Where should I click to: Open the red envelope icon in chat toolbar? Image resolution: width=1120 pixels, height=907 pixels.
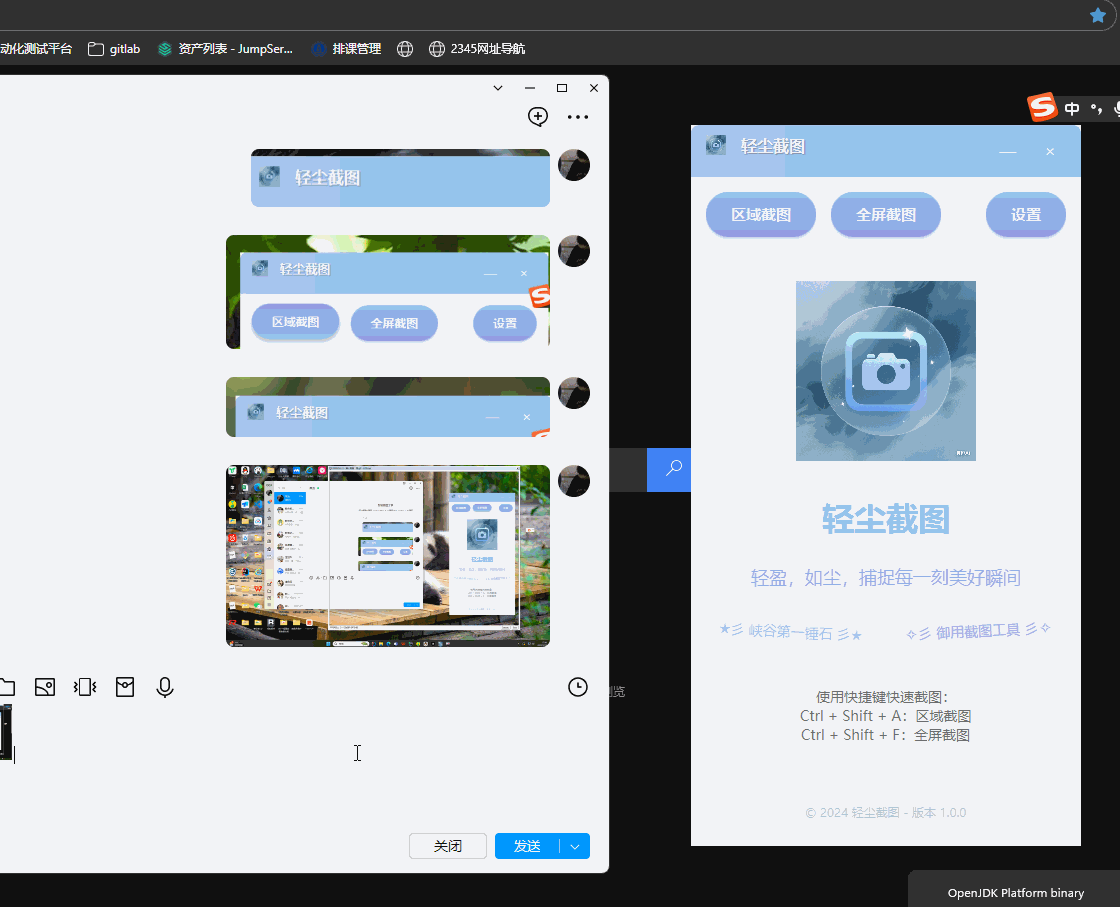125,687
